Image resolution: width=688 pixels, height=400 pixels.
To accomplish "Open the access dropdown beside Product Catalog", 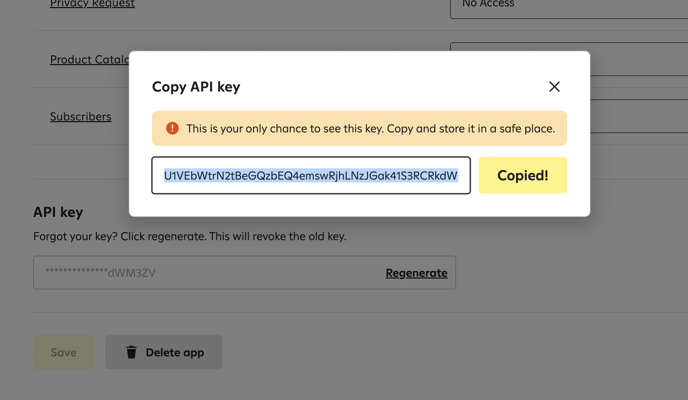I will pyautogui.click(x=639, y=59).
